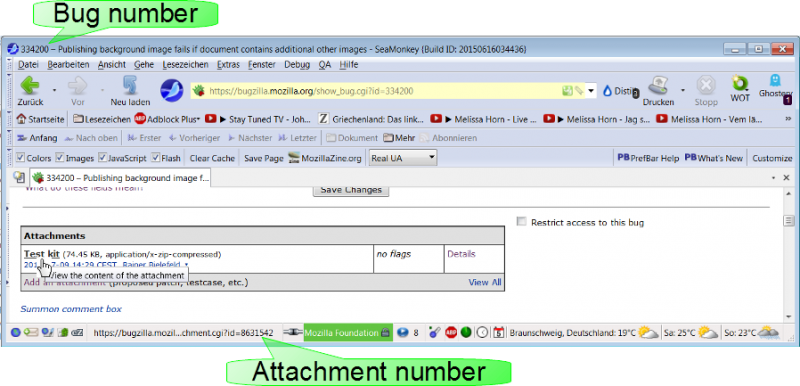
Task: Open the Stay Tuned TV YouTube bookmark
Action: click(258, 119)
